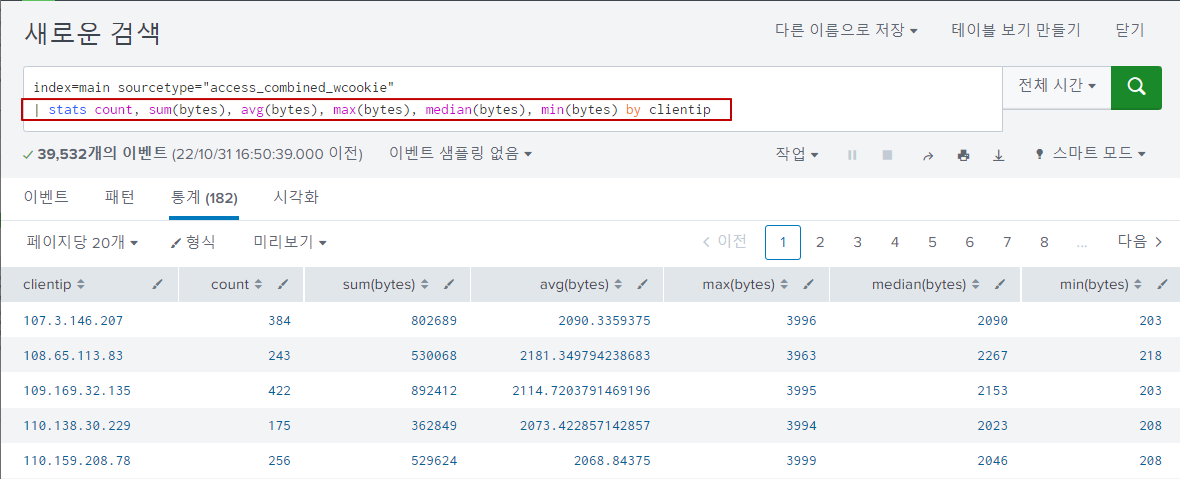
Task: Edit clientip column with pencil icon
Action: 157,284
